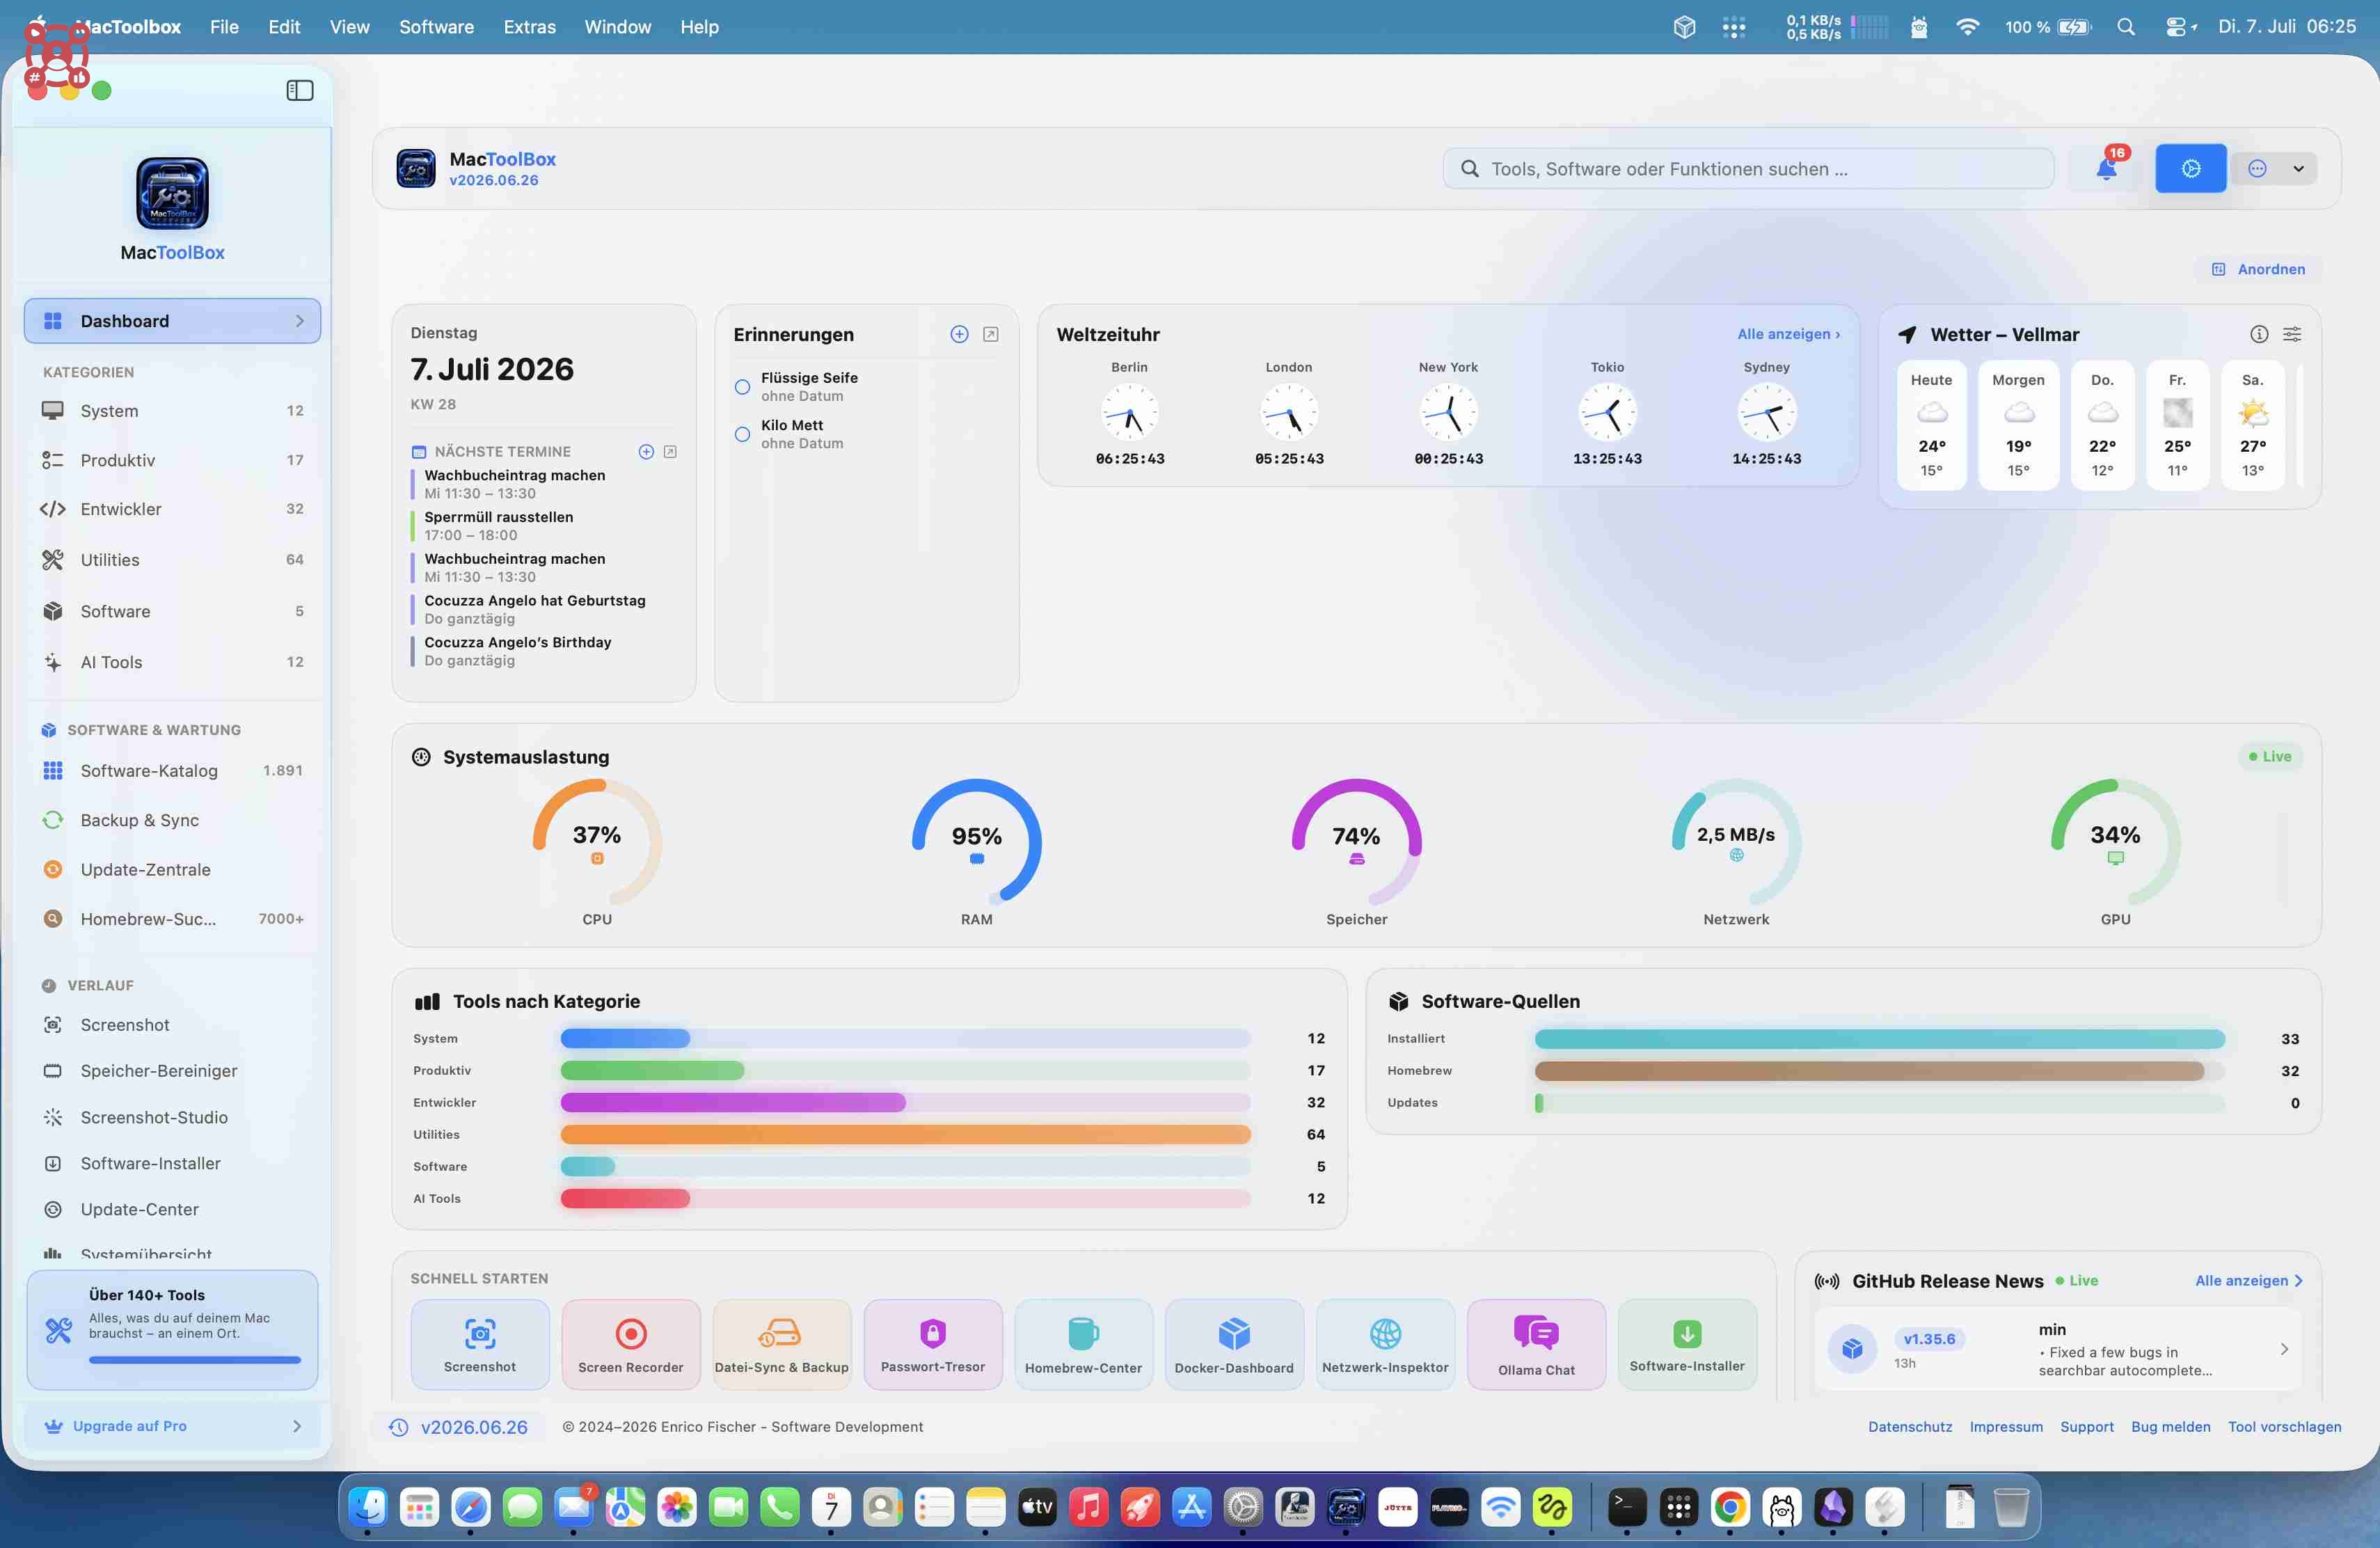
Task: Click the Utilities bar in category chart
Action: click(x=905, y=1134)
